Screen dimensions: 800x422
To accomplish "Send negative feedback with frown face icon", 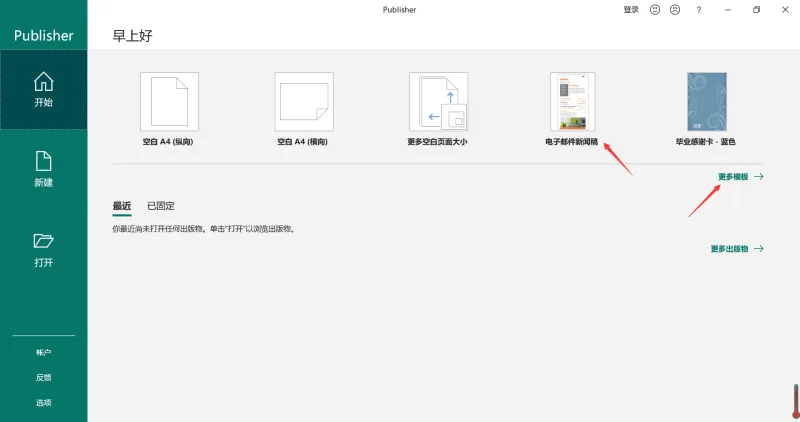I will (675, 10).
